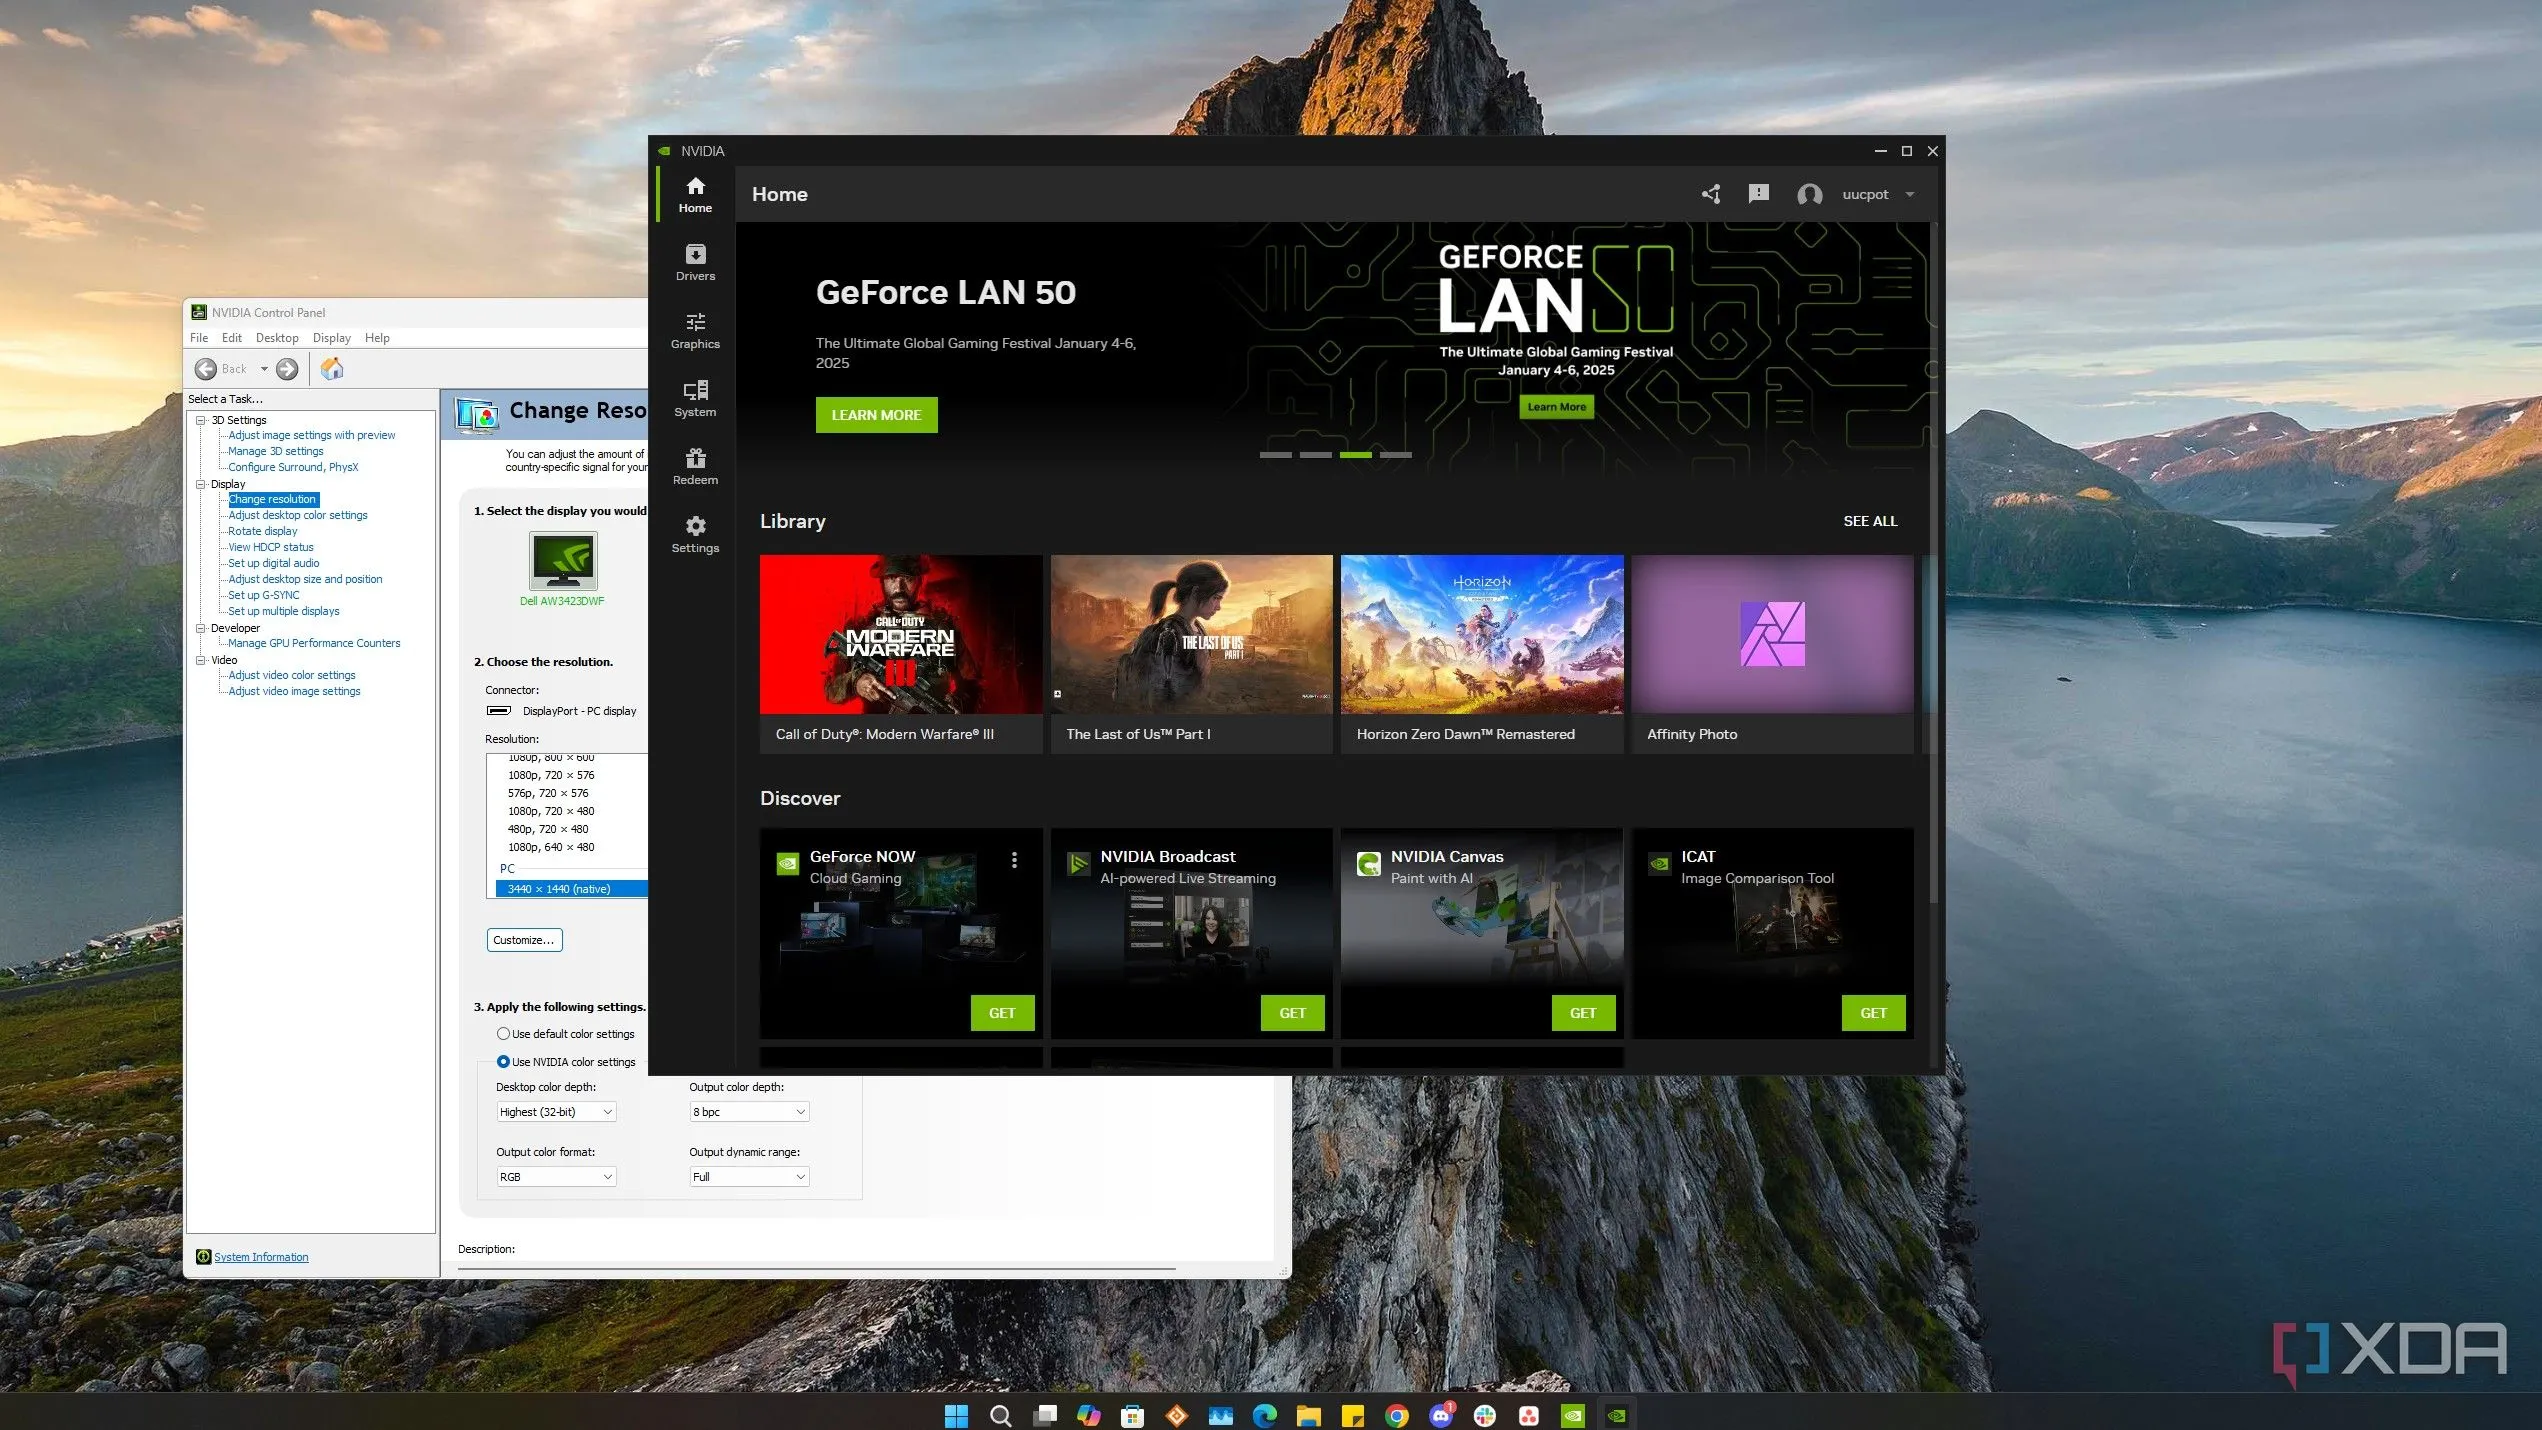Open the Desktop menu in NVIDIA Control Panel

pos(277,337)
